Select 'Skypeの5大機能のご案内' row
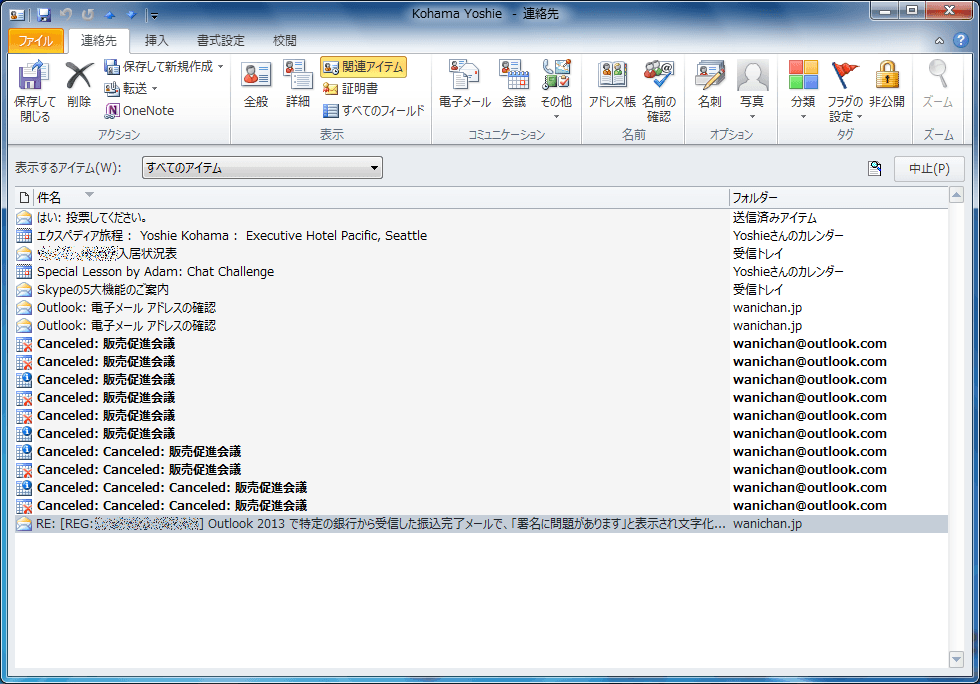 click(x=481, y=289)
